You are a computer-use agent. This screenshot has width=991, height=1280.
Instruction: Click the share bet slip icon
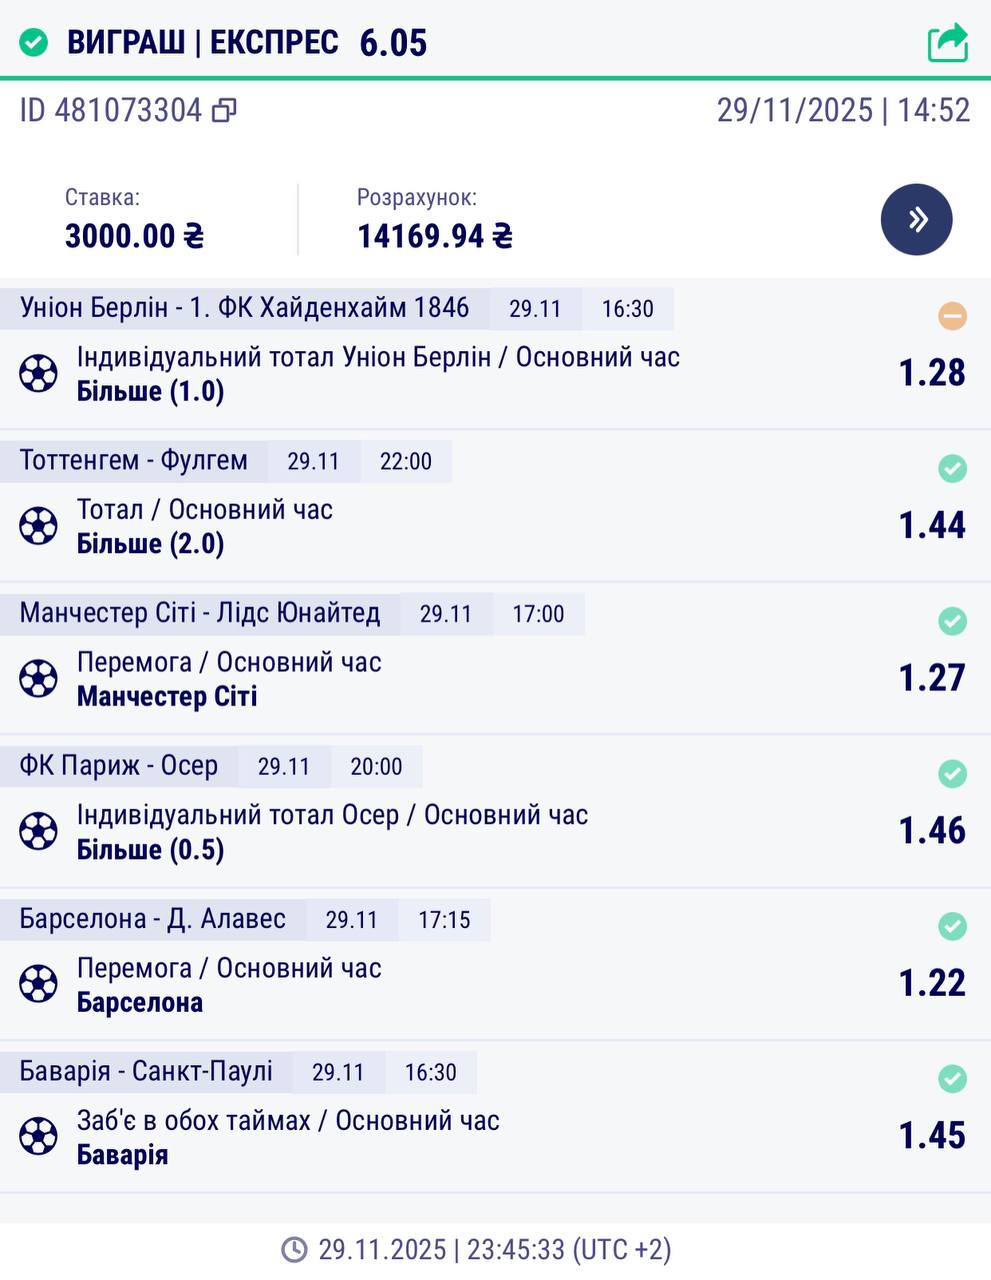point(947,42)
